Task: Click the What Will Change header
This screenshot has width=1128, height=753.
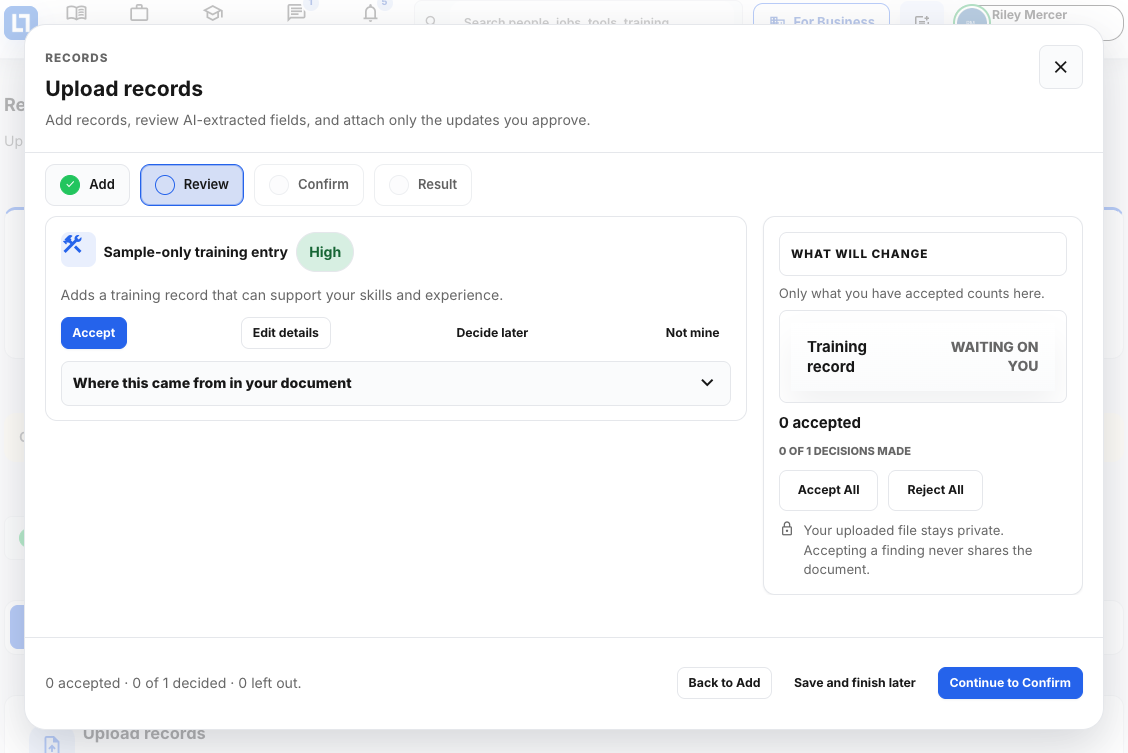Action: (x=922, y=254)
